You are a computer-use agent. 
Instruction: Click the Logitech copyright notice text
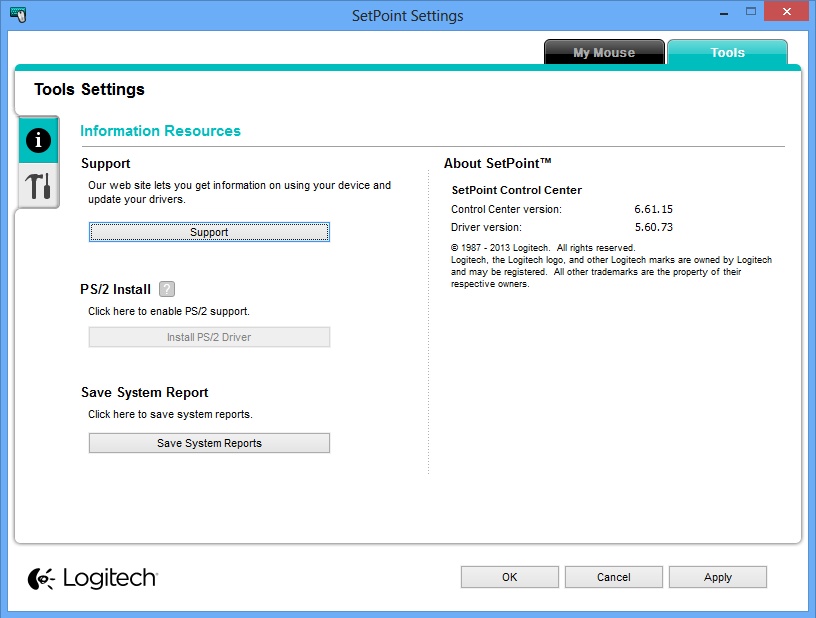click(611, 266)
